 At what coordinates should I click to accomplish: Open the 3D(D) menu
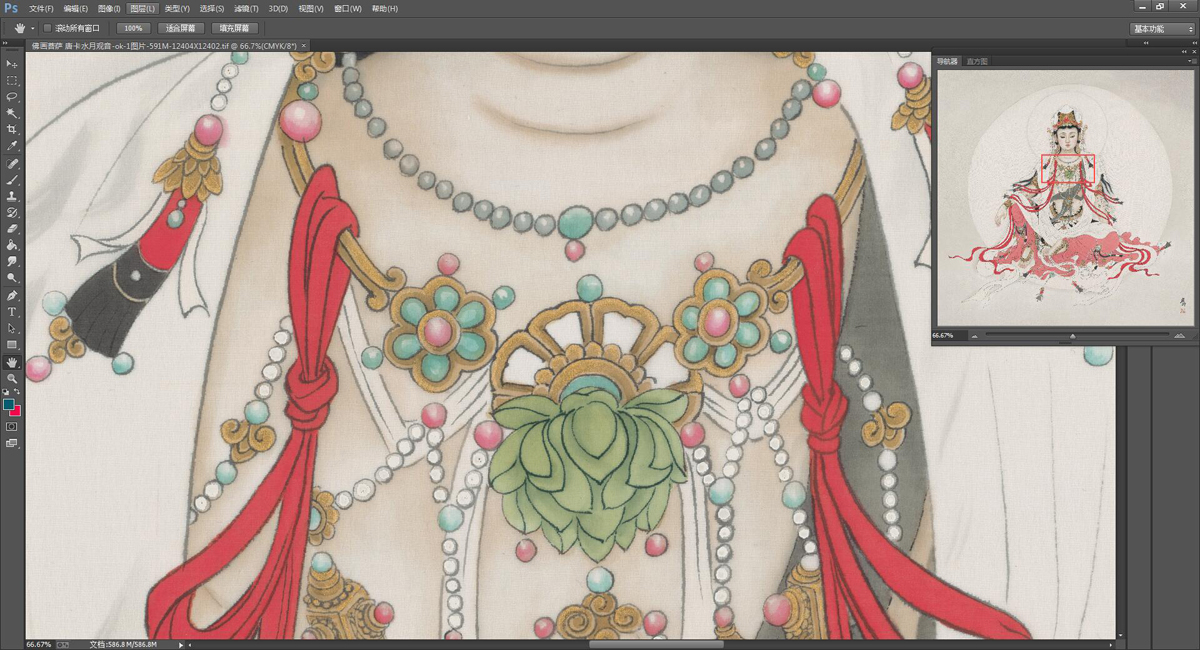[x=278, y=8]
